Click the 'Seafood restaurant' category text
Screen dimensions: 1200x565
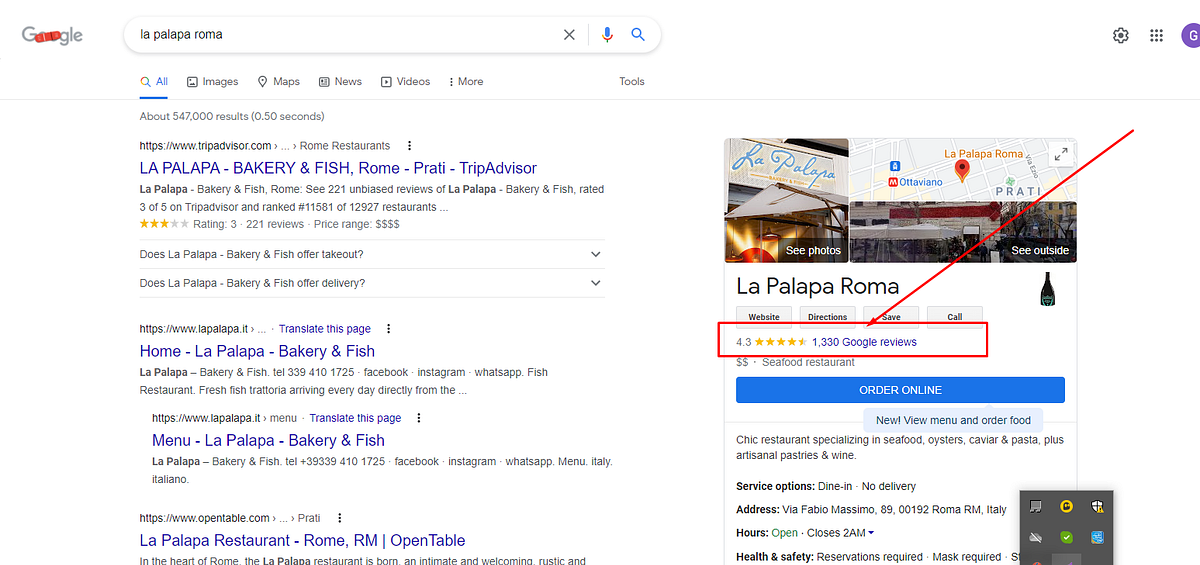coord(808,362)
